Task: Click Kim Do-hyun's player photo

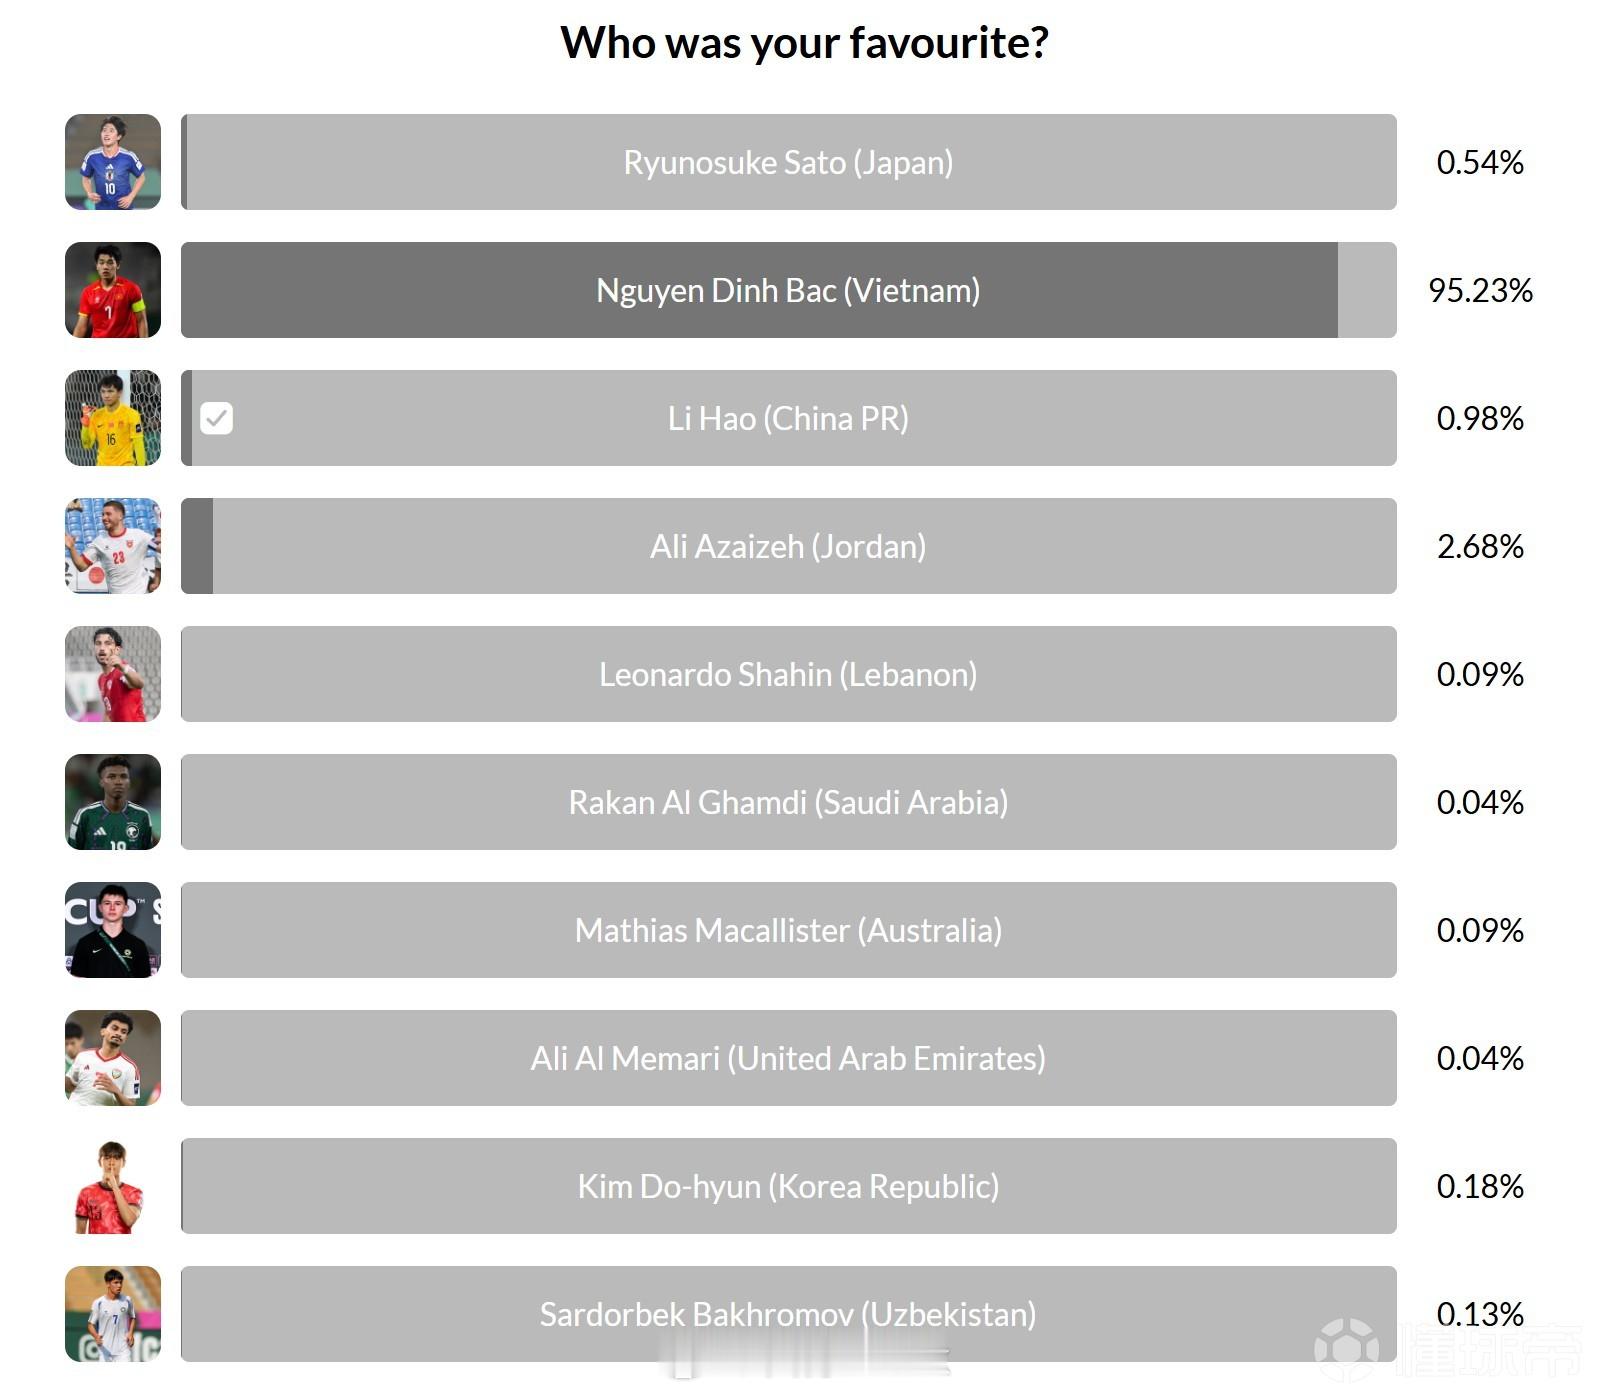Action: click(x=113, y=1186)
